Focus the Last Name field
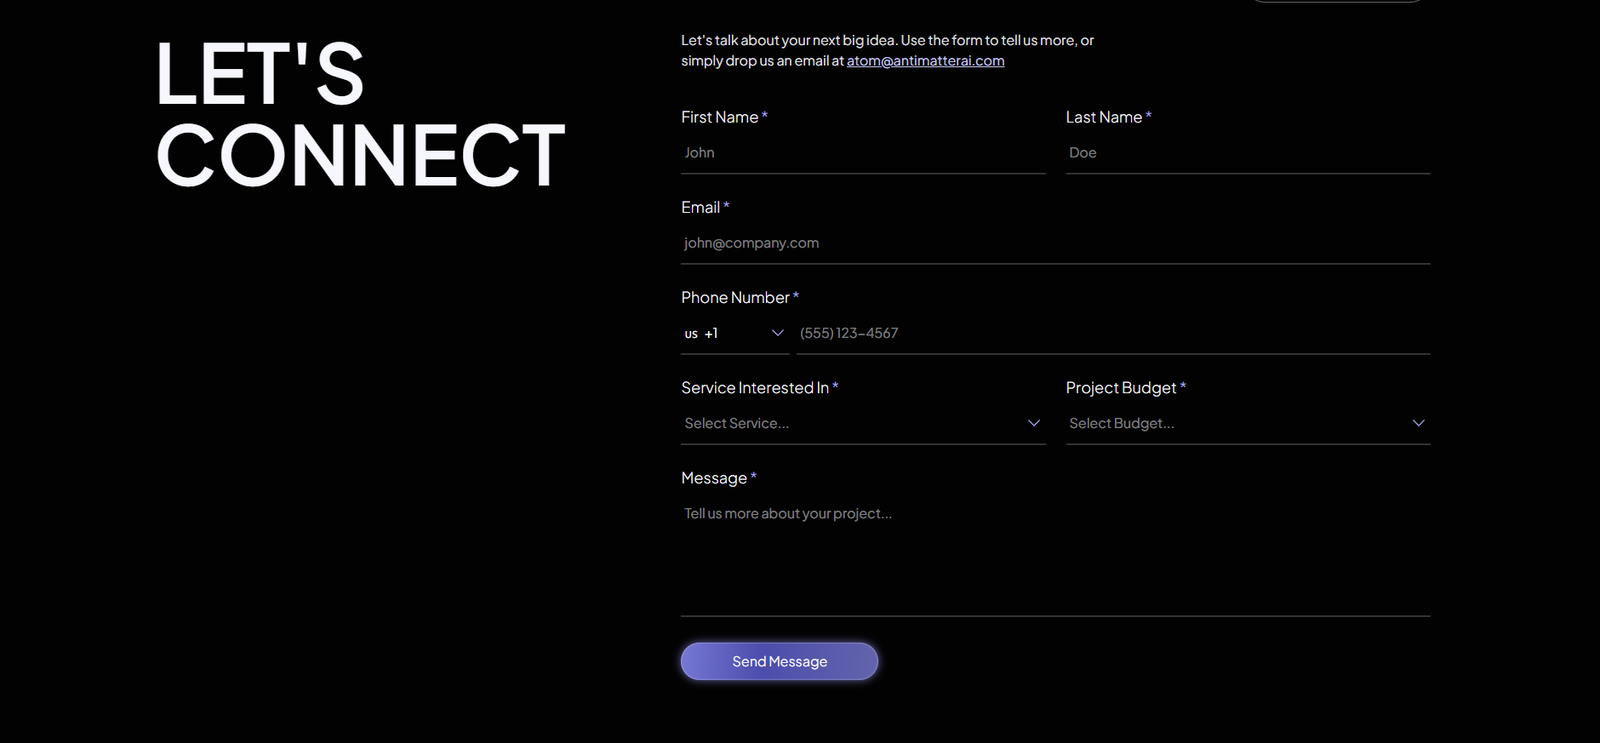Screen dimensions: 1600x743 click(1247, 153)
